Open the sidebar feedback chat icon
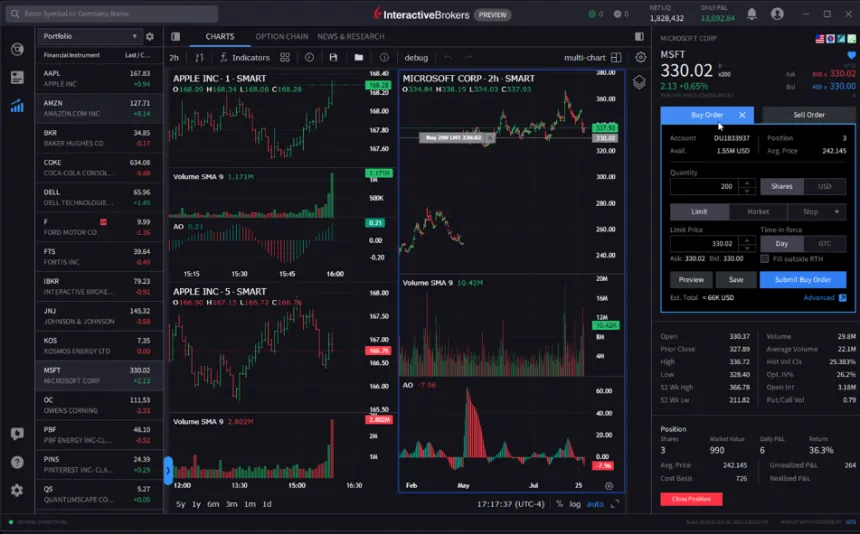The width and height of the screenshot is (860, 534). coord(17,434)
